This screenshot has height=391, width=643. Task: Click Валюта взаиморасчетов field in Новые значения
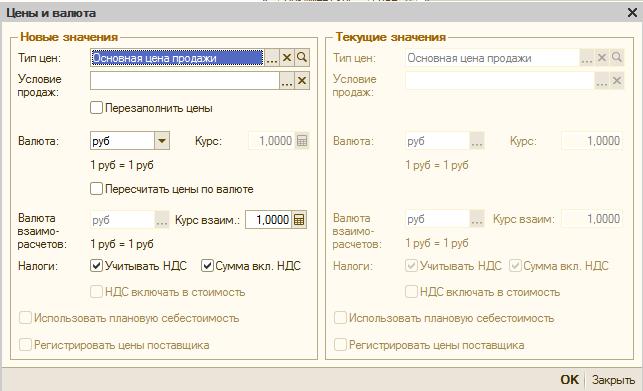pos(123,220)
